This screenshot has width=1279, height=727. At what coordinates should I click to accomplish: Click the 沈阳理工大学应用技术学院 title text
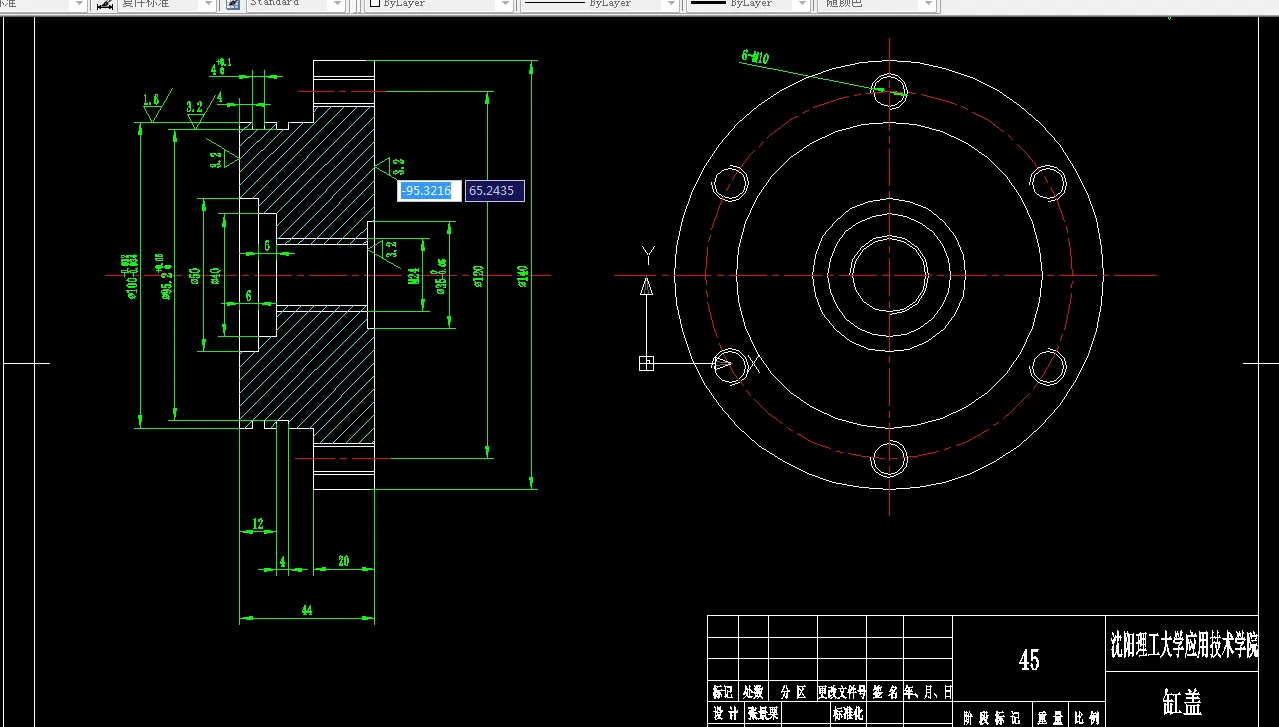1184,645
